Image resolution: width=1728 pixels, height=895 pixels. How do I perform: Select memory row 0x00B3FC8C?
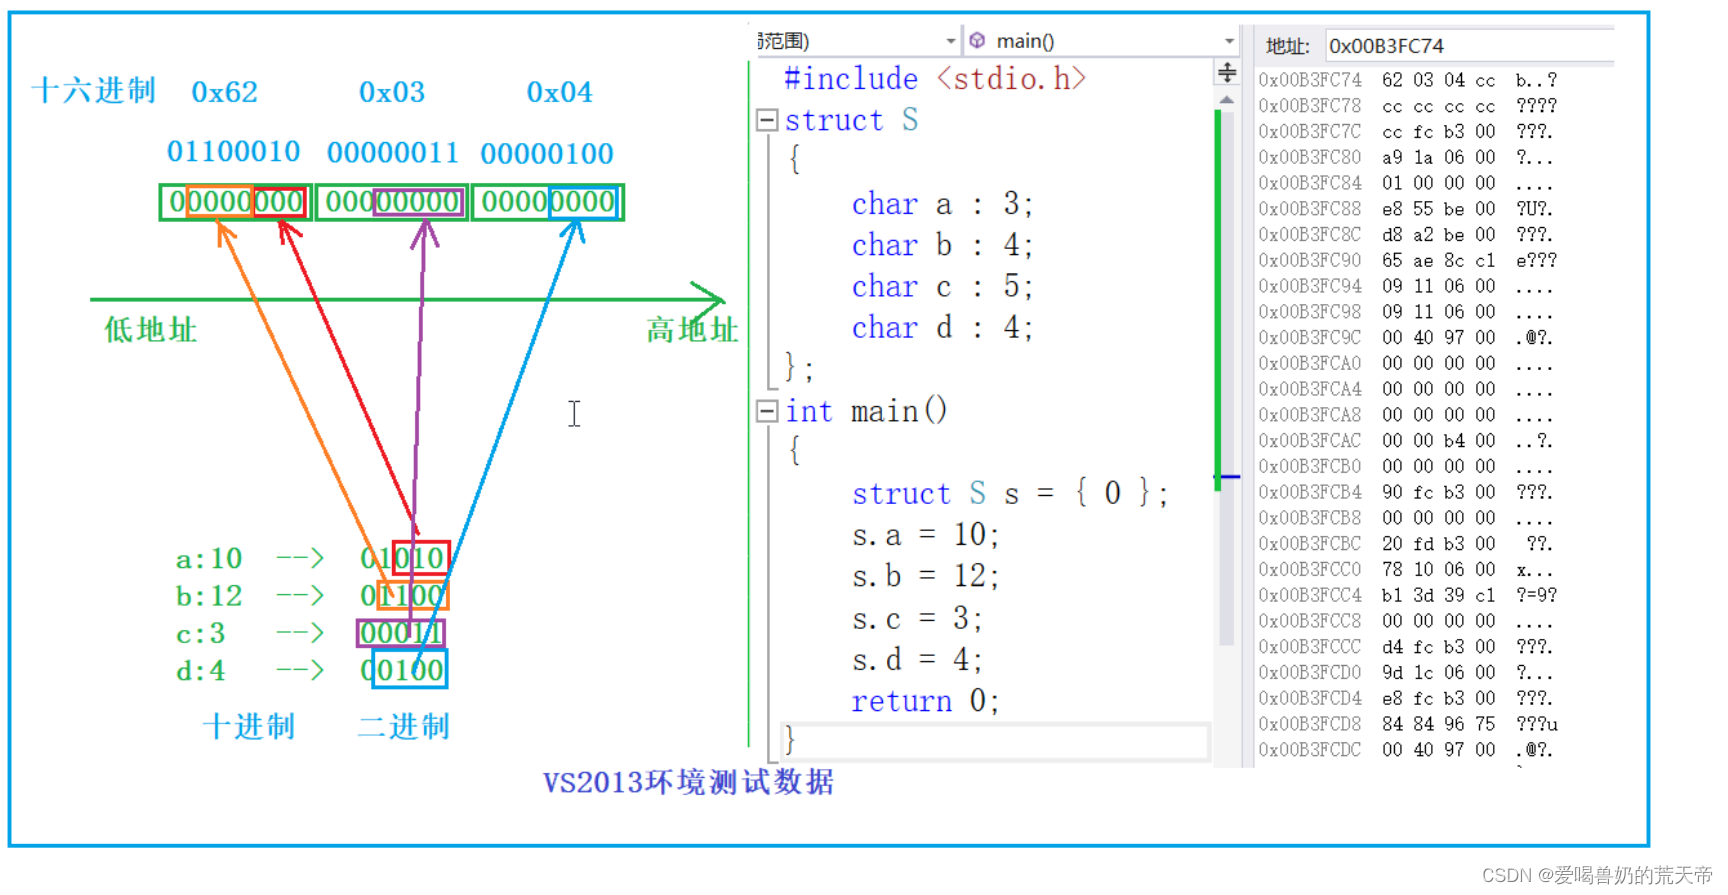(x=1408, y=235)
